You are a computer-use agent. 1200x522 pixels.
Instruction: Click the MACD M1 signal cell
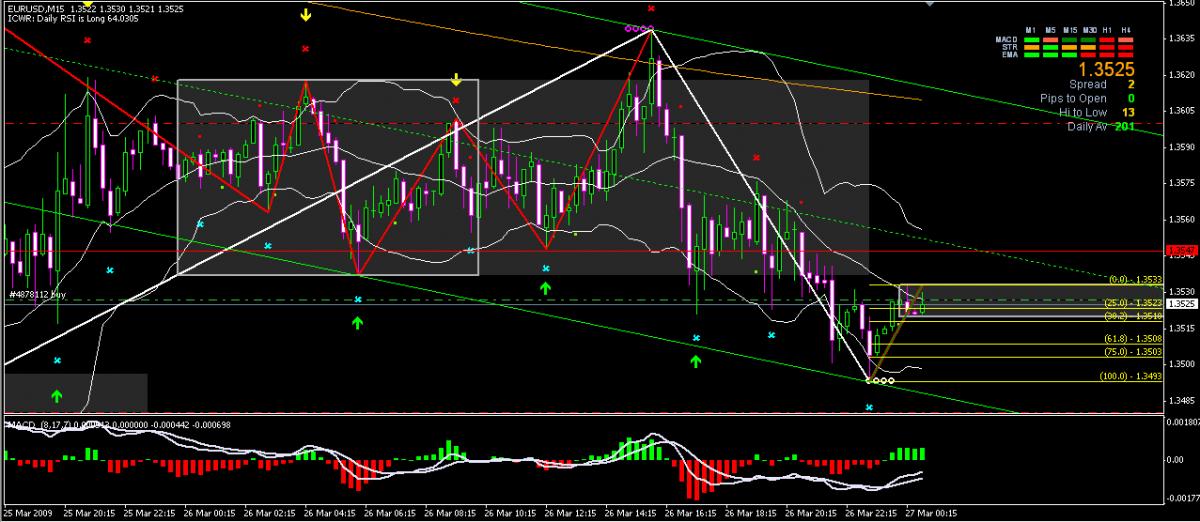coord(1031,39)
